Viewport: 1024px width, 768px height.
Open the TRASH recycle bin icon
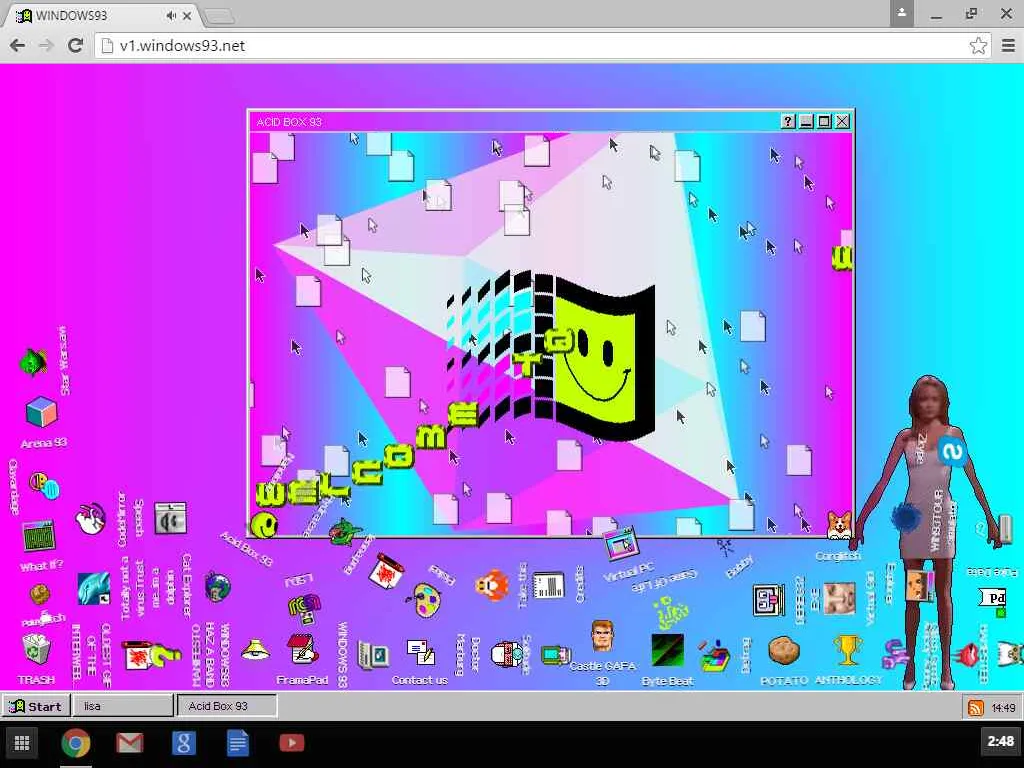(x=36, y=650)
